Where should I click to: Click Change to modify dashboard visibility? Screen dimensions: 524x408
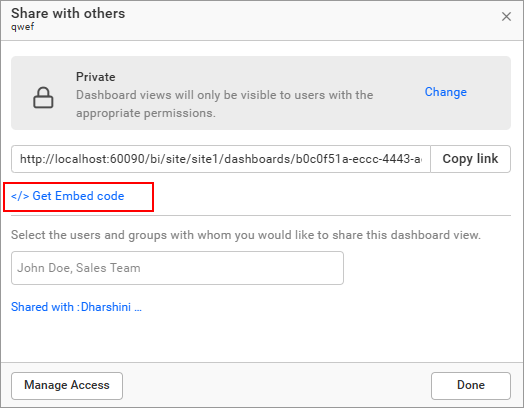[x=445, y=92]
